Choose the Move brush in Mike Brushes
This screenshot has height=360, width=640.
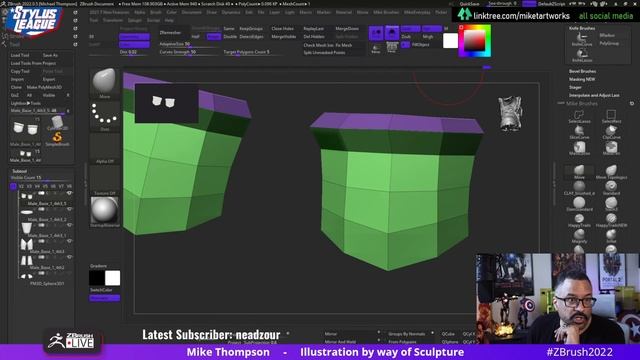pos(579,172)
